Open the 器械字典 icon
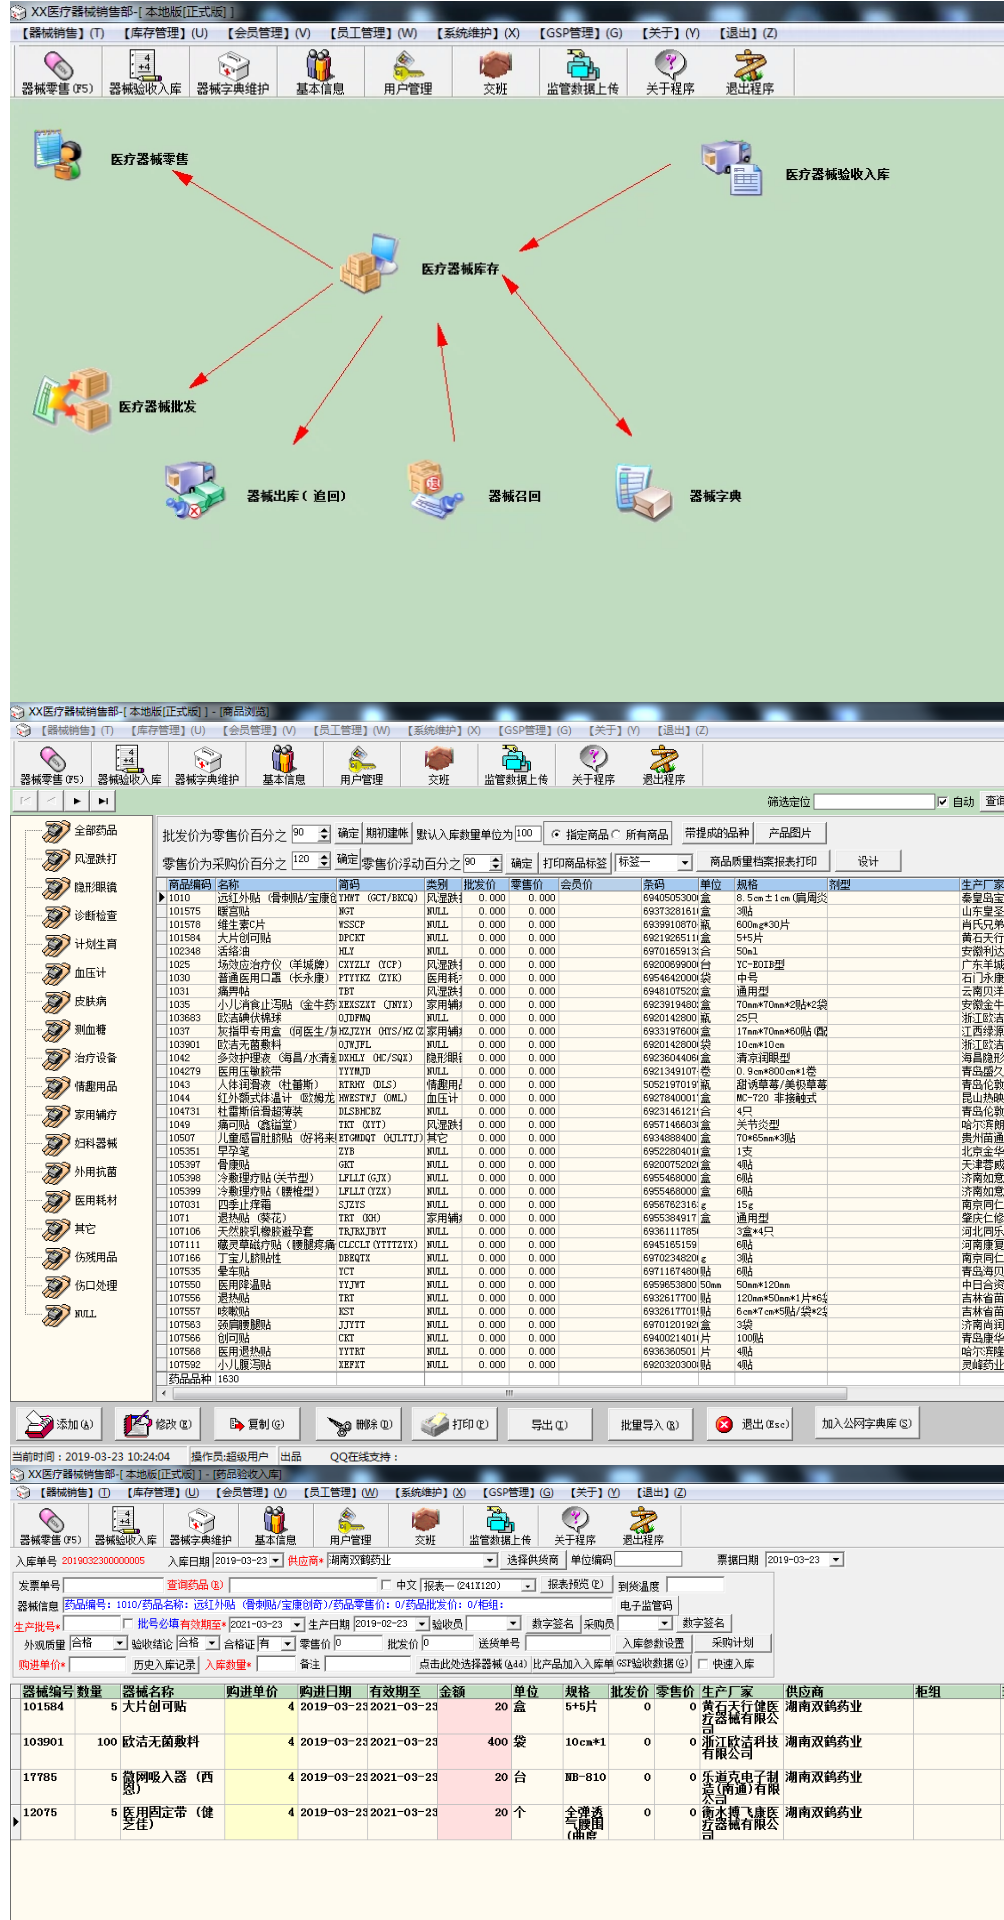 pos(643,492)
